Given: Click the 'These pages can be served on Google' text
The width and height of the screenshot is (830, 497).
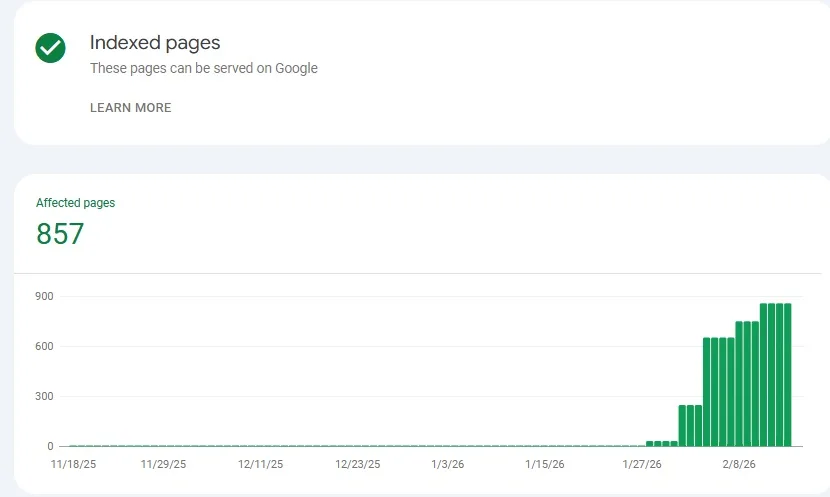Looking at the screenshot, I should pos(203,69).
